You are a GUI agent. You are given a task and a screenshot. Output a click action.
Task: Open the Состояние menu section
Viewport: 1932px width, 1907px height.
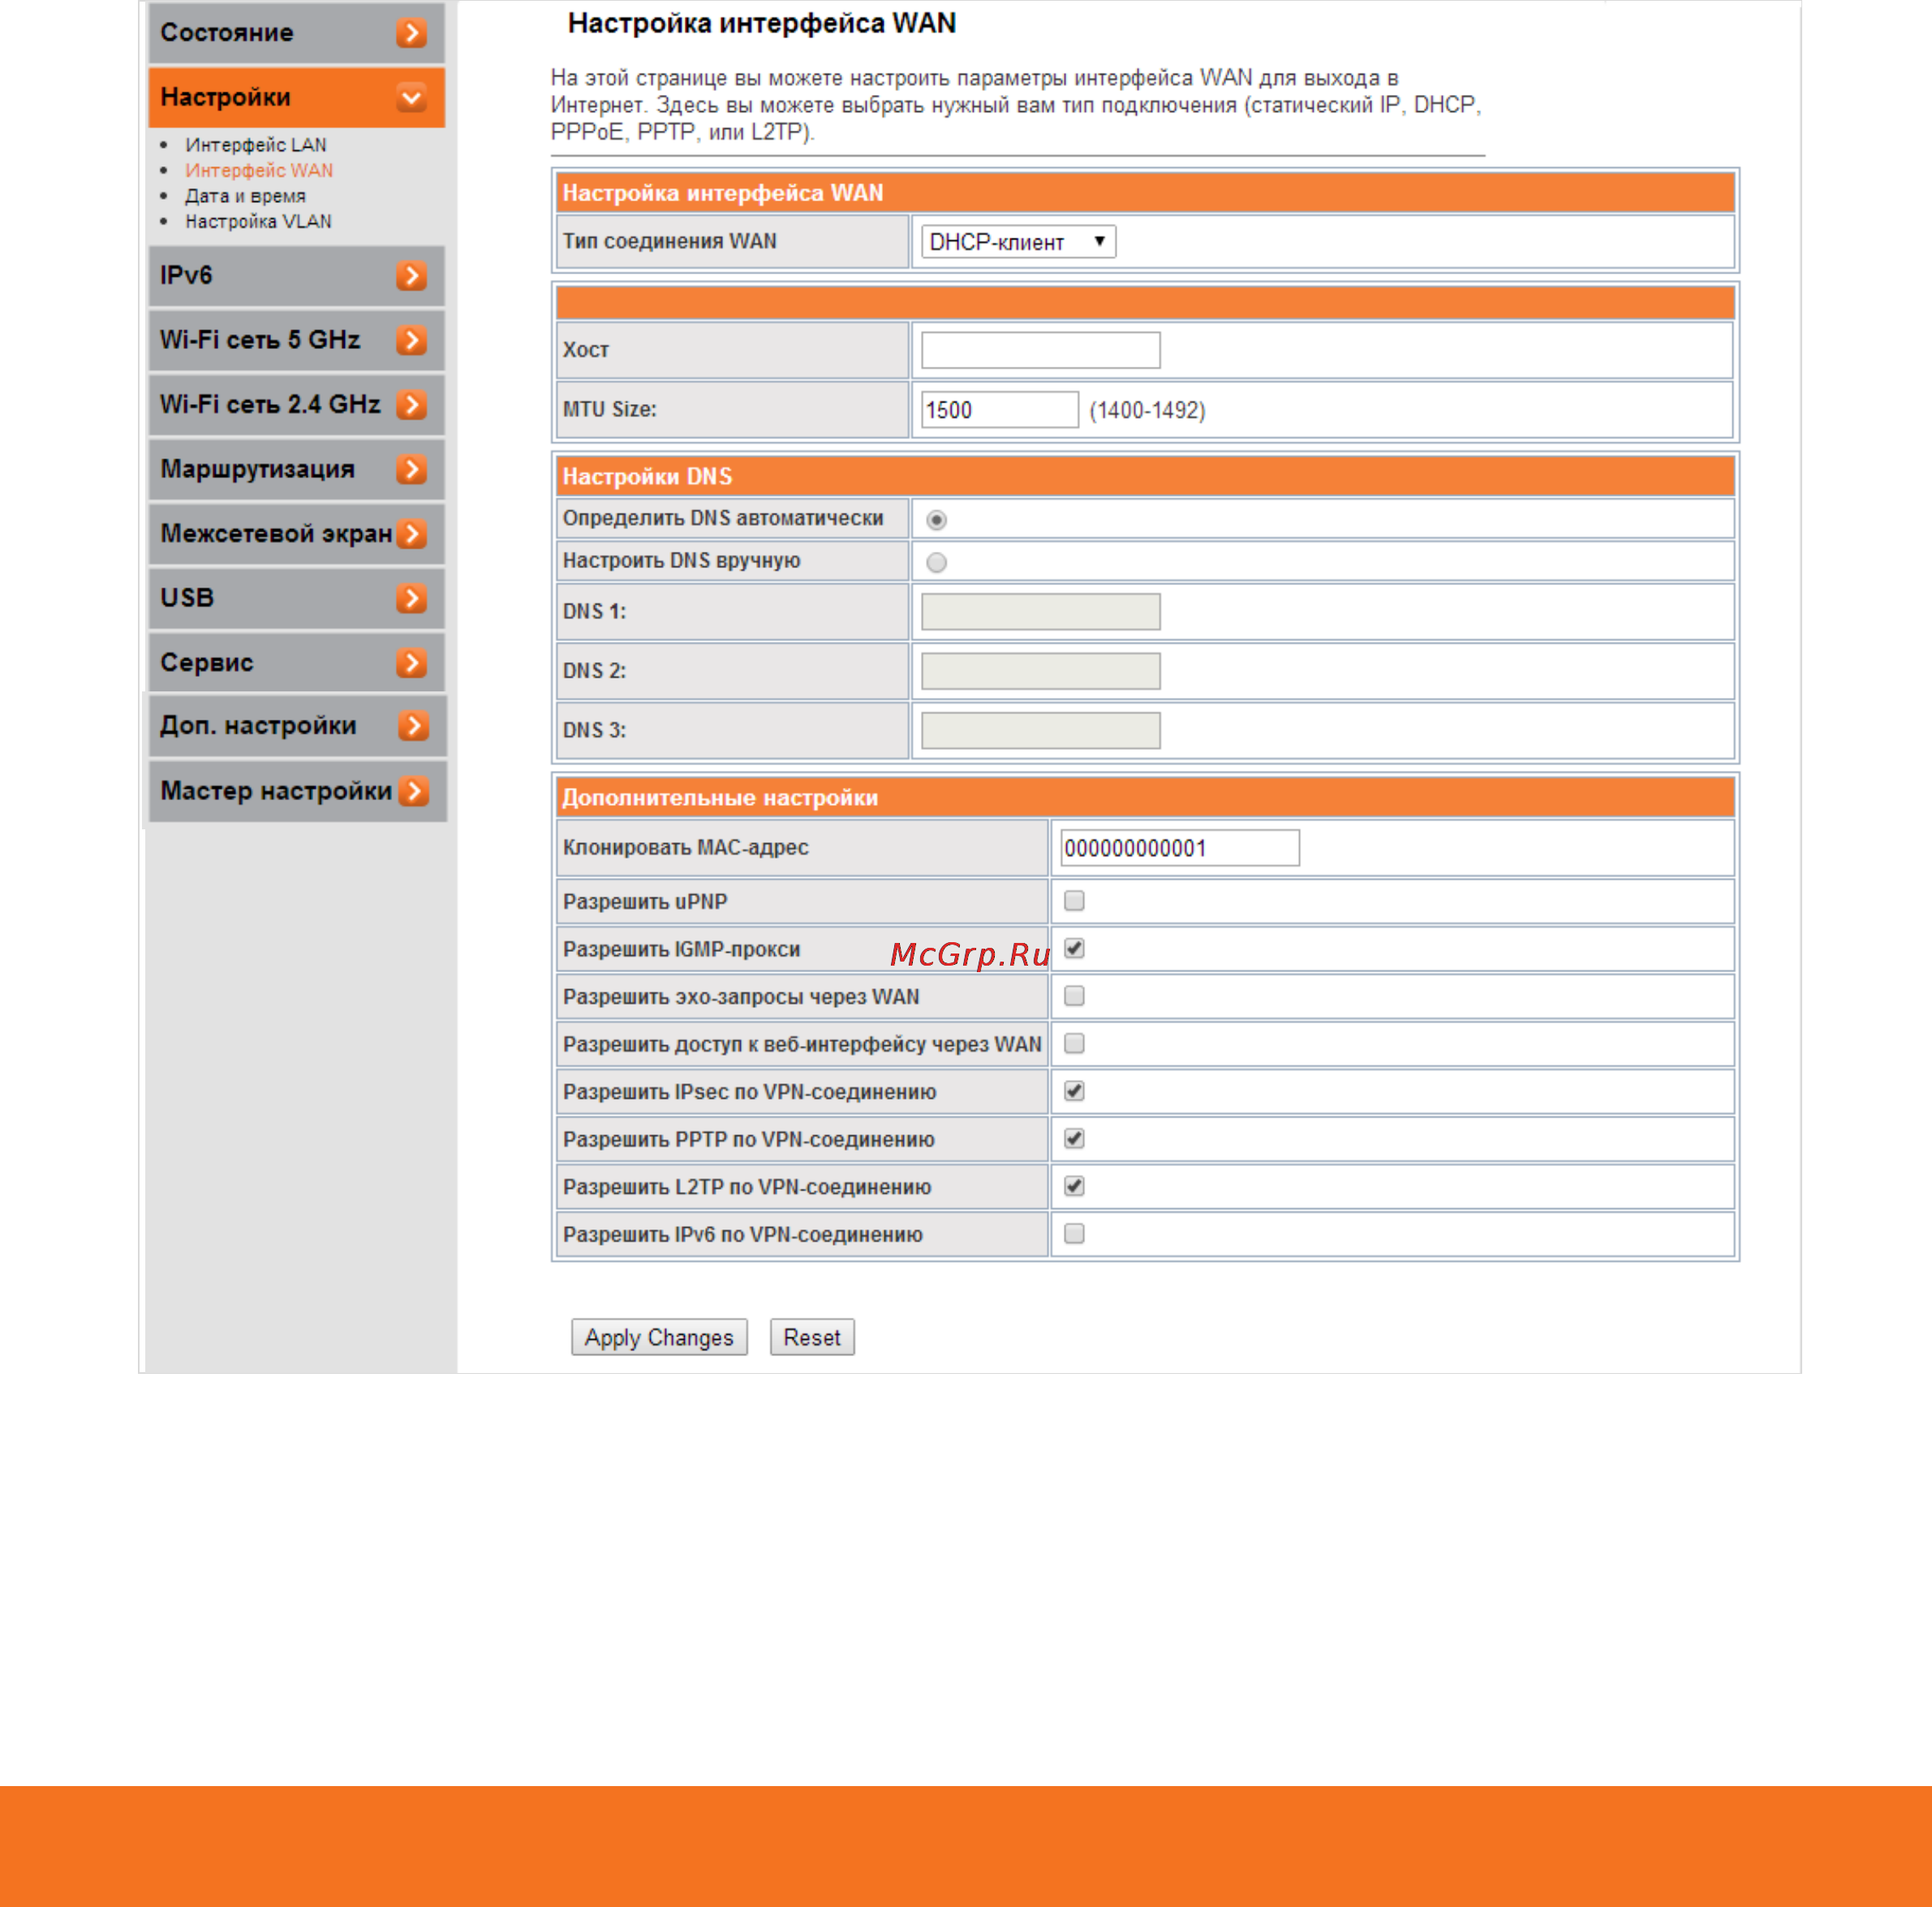coord(296,33)
